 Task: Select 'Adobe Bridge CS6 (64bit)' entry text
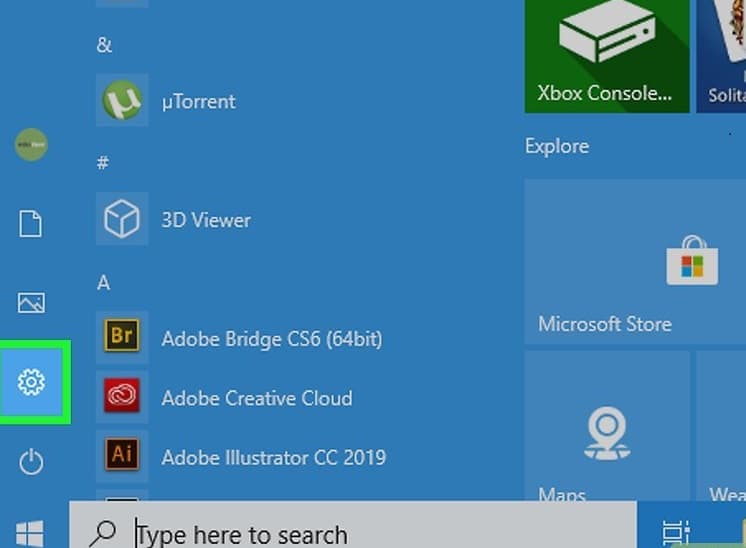tap(272, 339)
